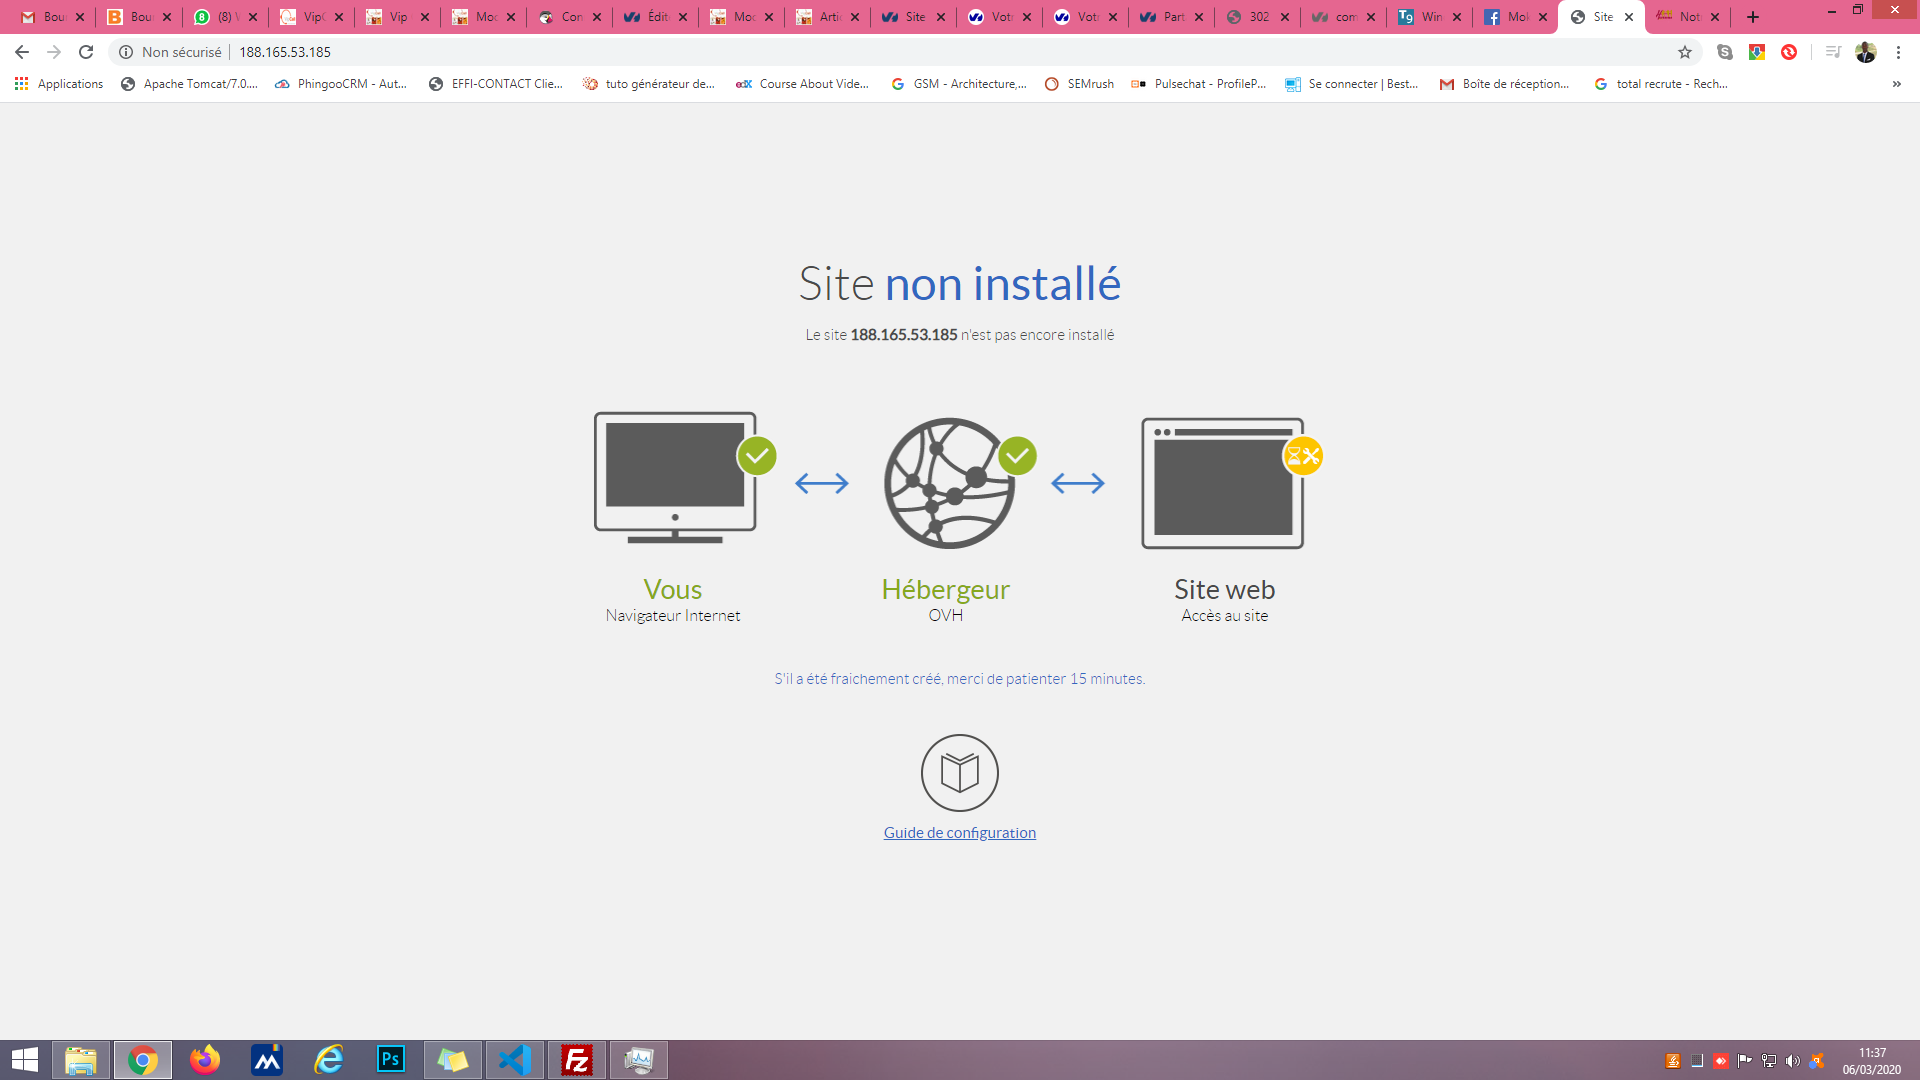Open the media control extension icon
This screenshot has height=1080, width=1920.
(1833, 52)
